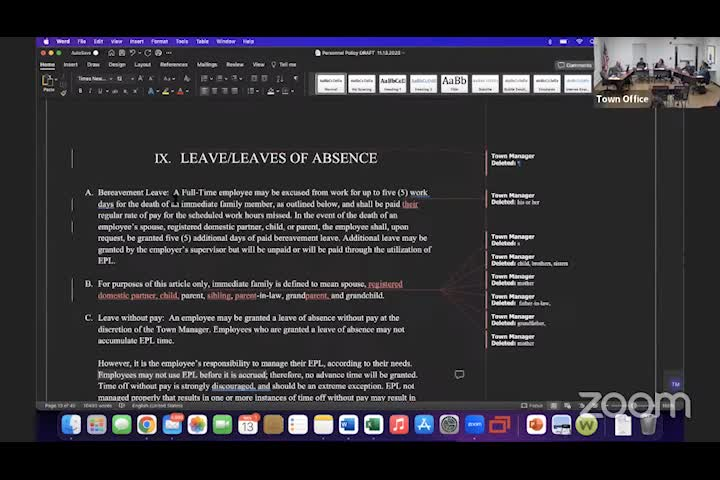Click the Comments button
The height and width of the screenshot is (480, 720).
click(576, 65)
